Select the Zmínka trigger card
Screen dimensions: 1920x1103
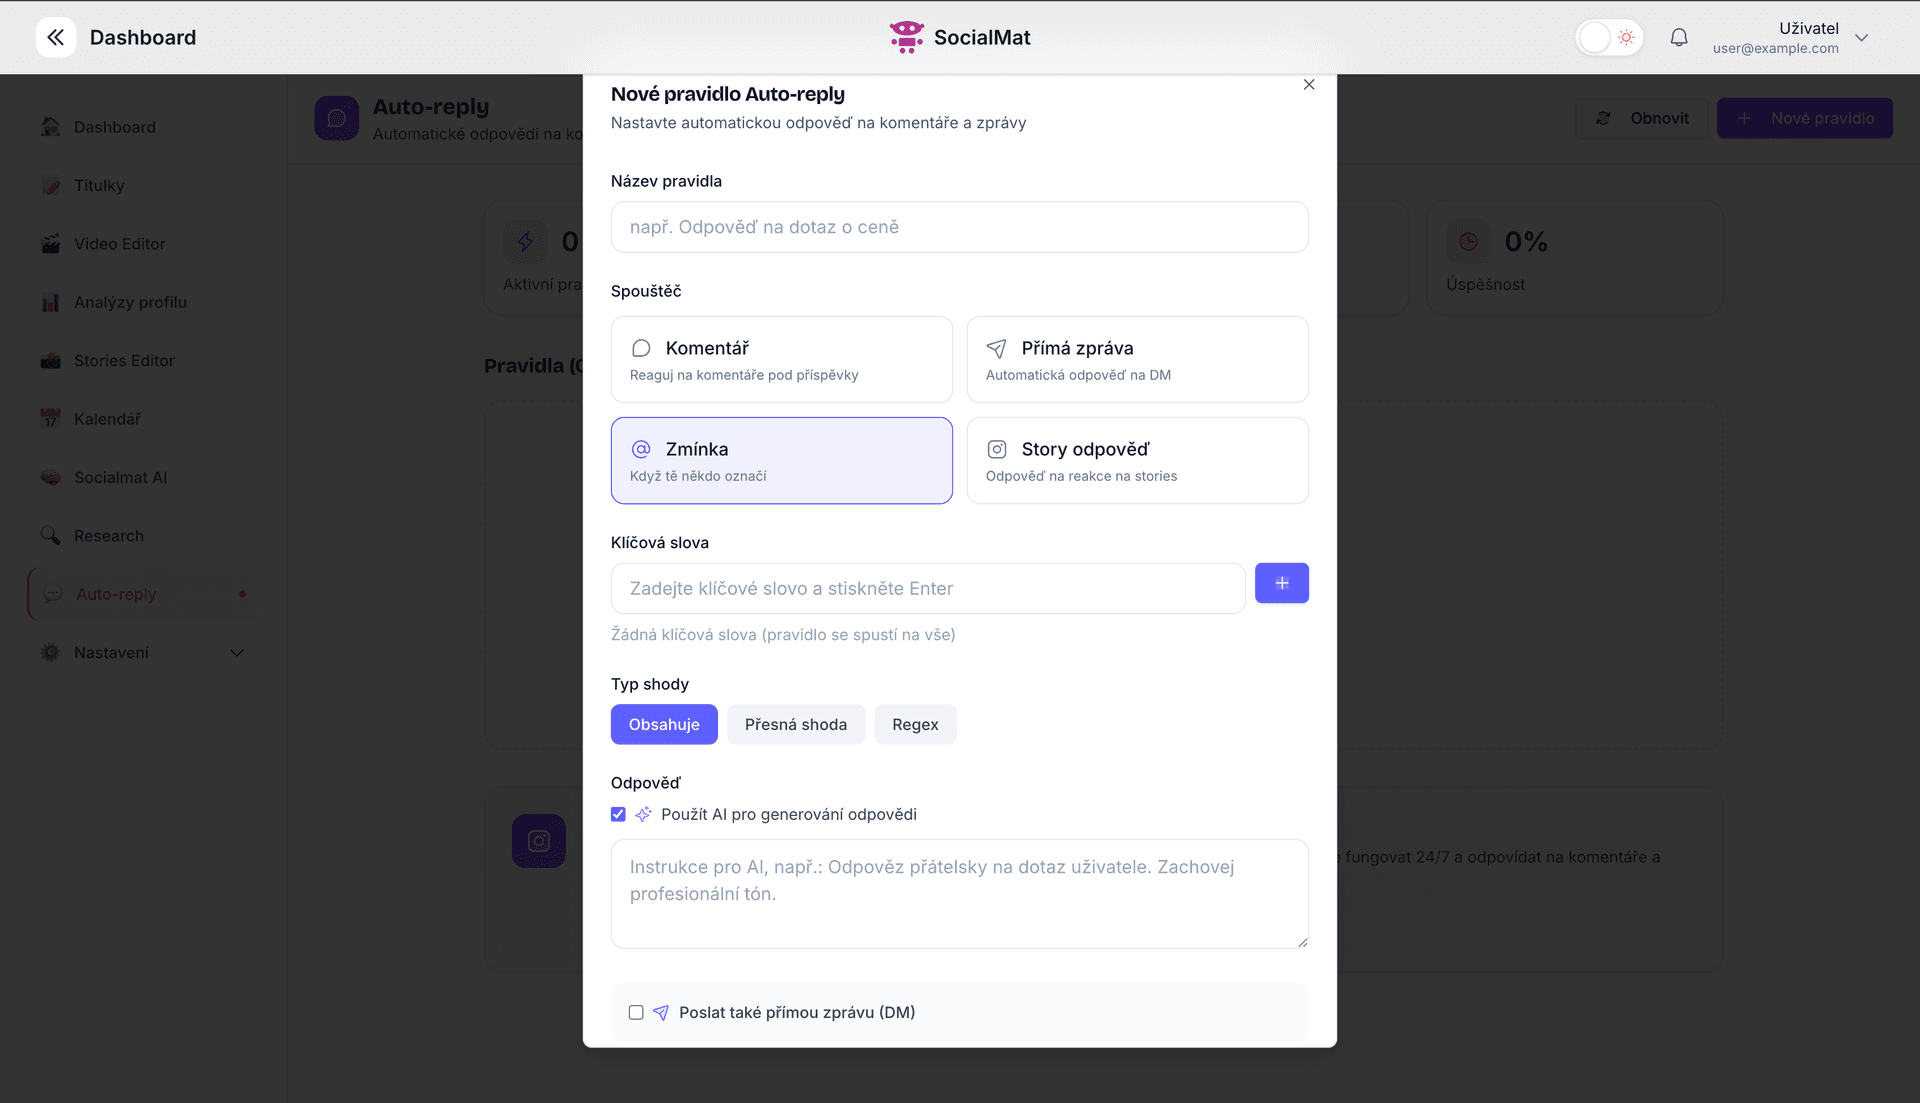click(x=781, y=461)
